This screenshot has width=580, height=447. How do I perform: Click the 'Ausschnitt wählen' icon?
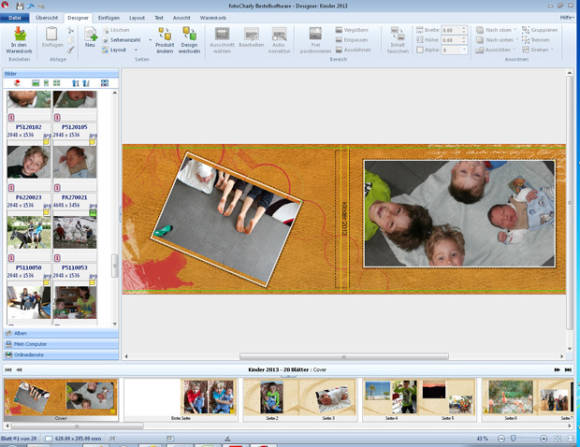(222, 34)
